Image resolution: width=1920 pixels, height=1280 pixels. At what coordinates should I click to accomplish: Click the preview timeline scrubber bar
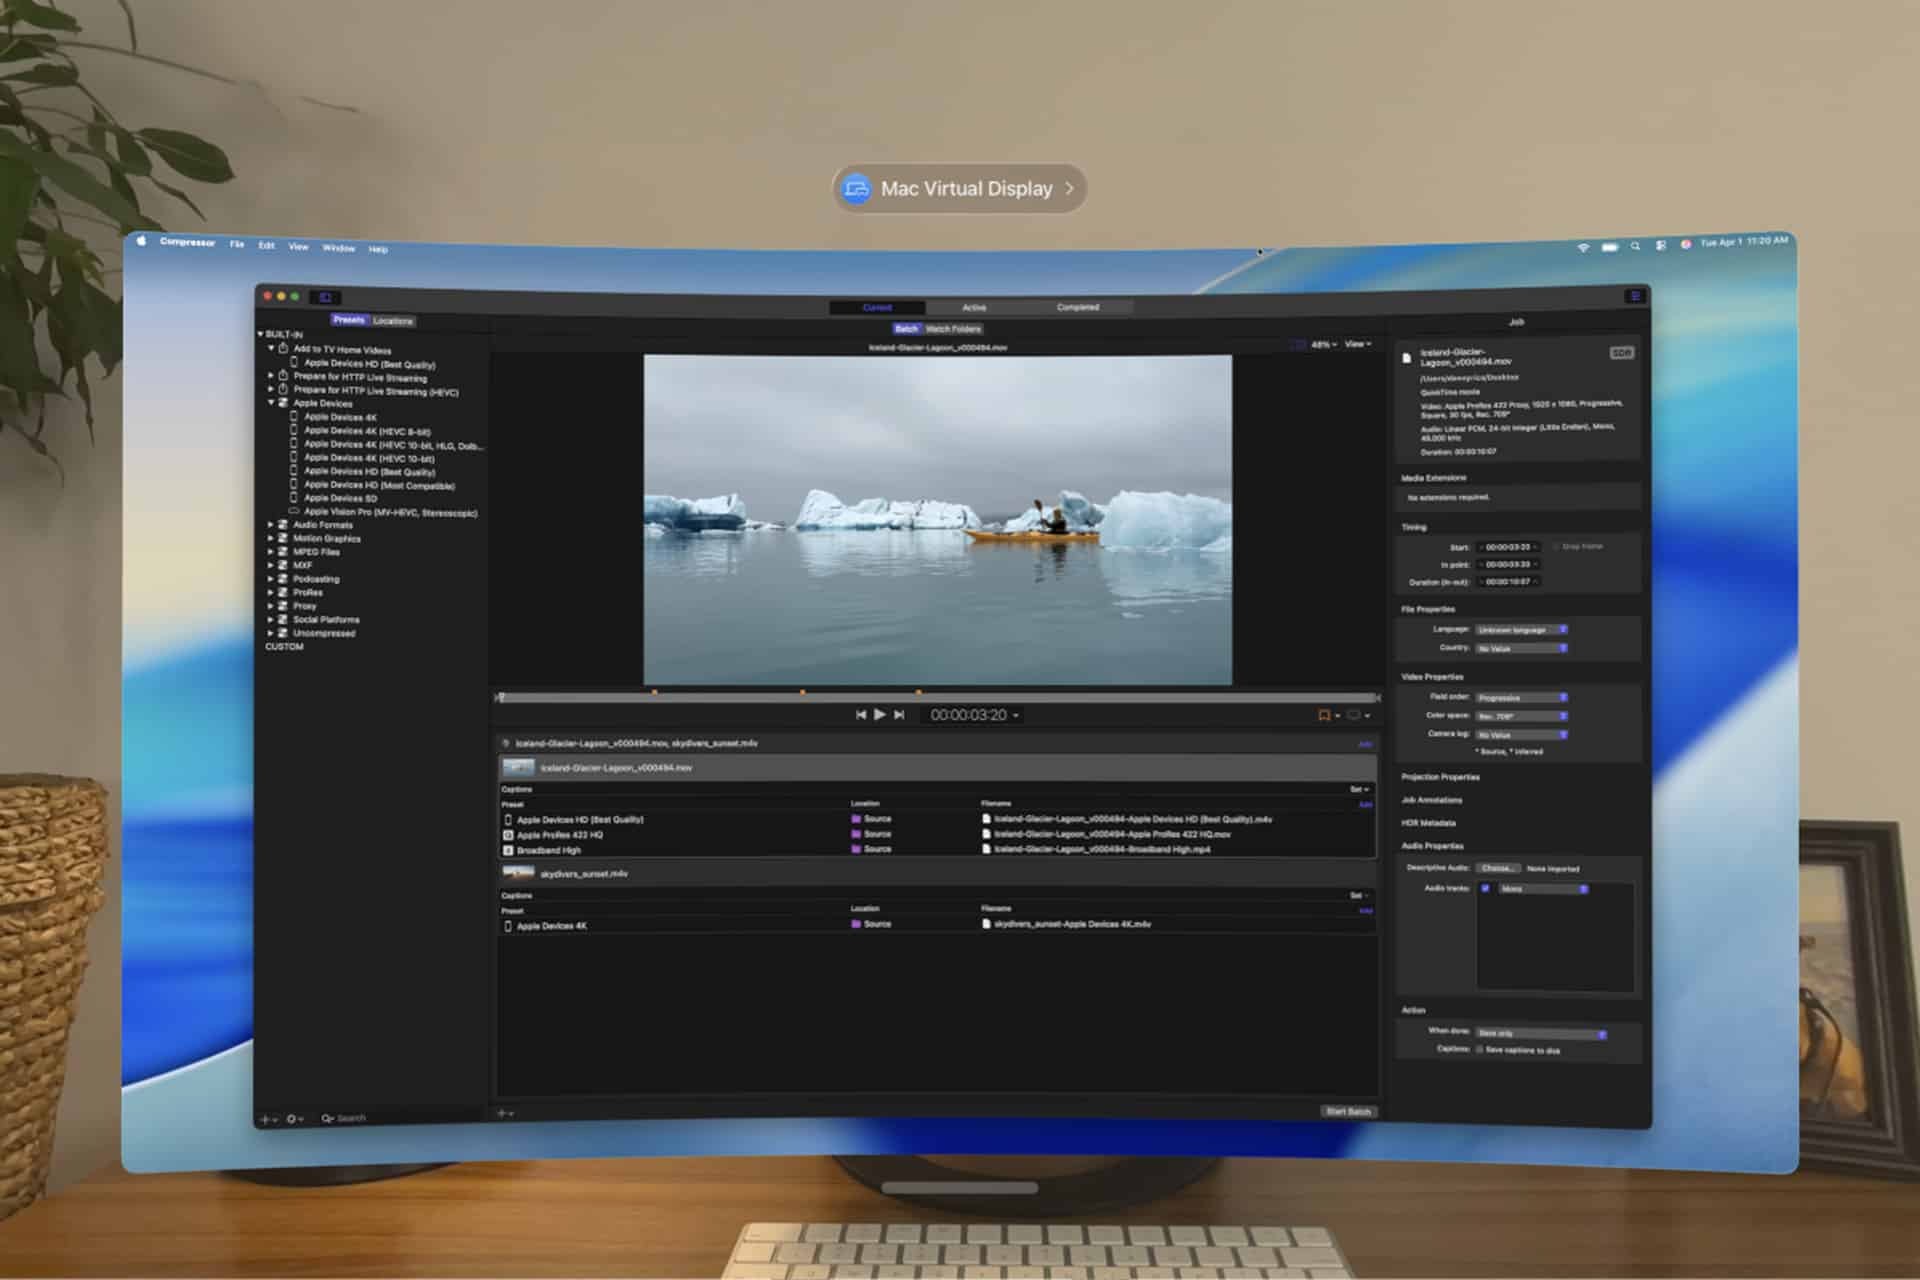click(937, 697)
